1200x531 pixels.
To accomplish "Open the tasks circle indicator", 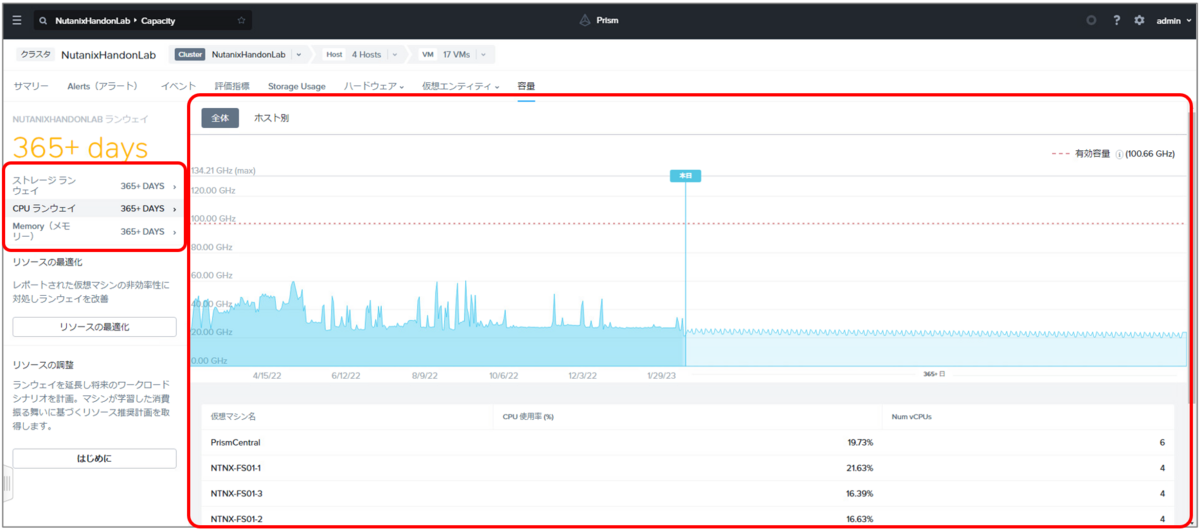I will click(x=1092, y=20).
